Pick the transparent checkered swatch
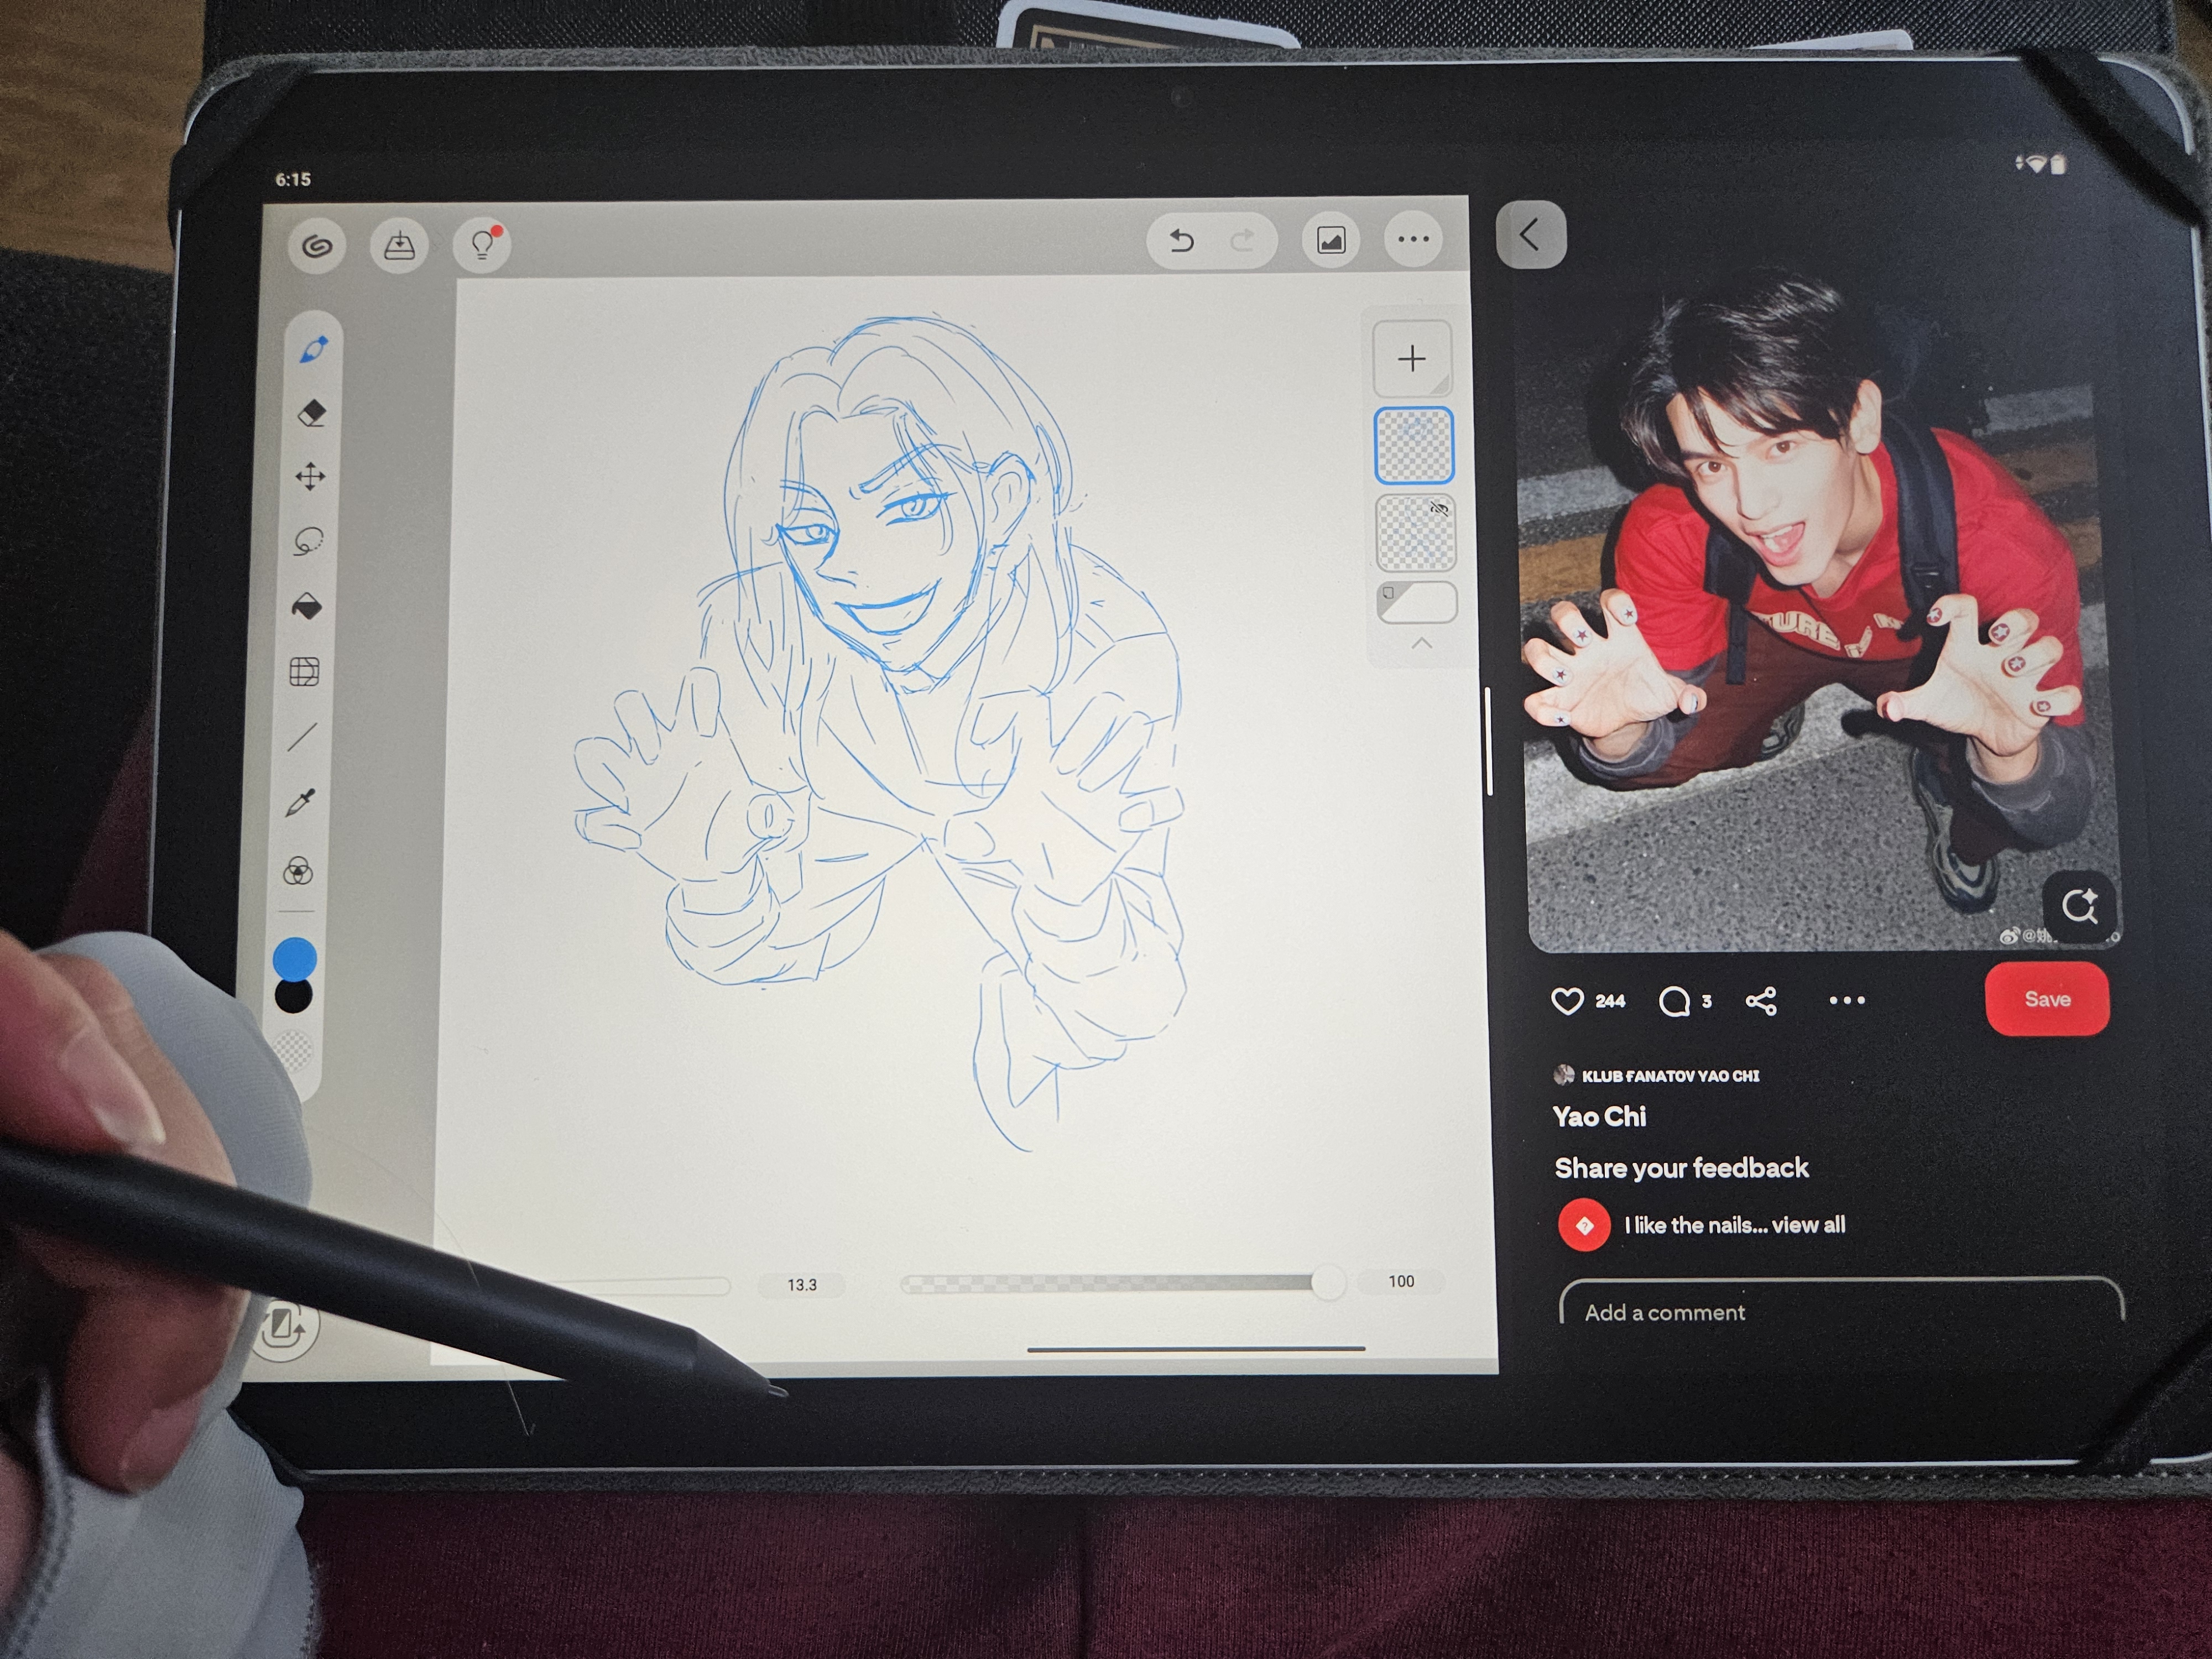The height and width of the screenshot is (1659, 2212). 292,1051
